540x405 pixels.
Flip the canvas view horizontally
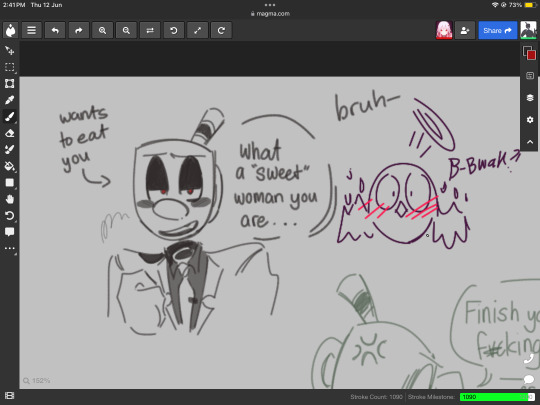(x=150, y=30)
